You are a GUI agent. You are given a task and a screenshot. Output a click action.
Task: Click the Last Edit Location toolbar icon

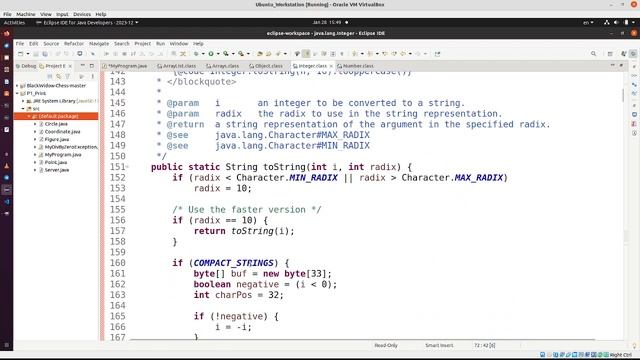point(385,53)
